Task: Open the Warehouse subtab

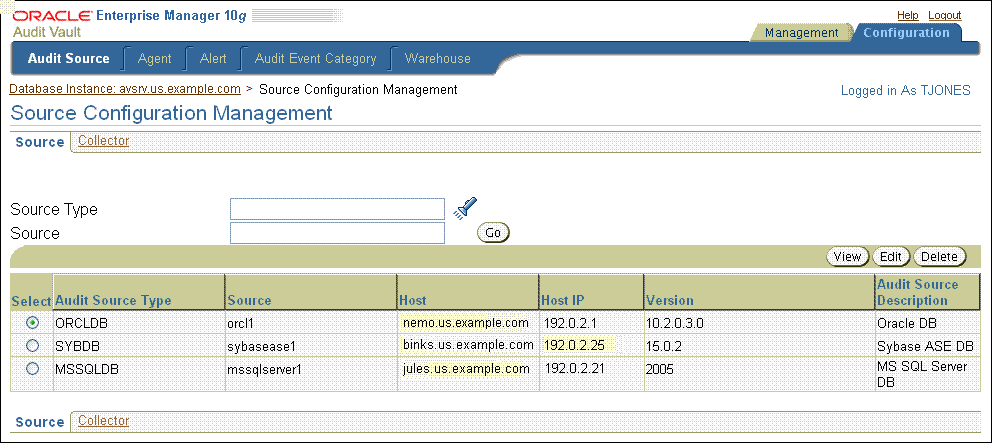Action: pyautogui.click(x=438, y=59)
